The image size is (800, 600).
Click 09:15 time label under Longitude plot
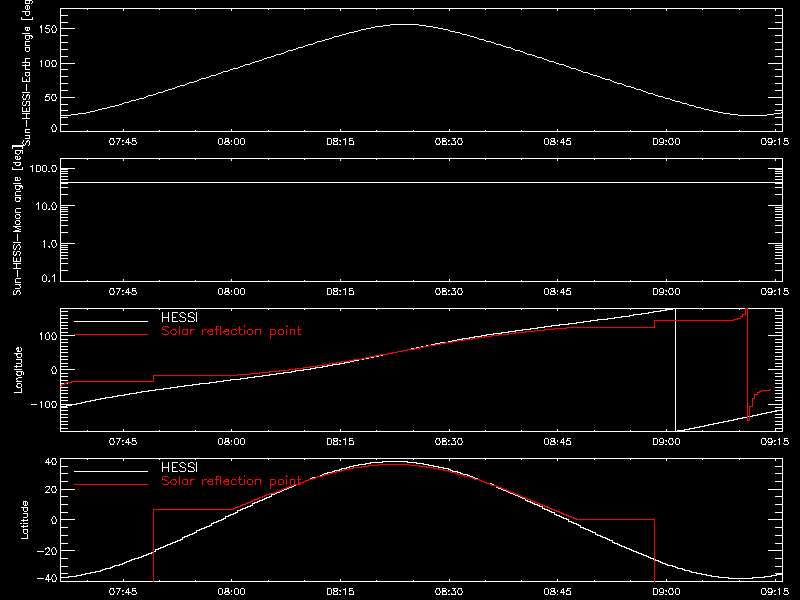(774, 442)
